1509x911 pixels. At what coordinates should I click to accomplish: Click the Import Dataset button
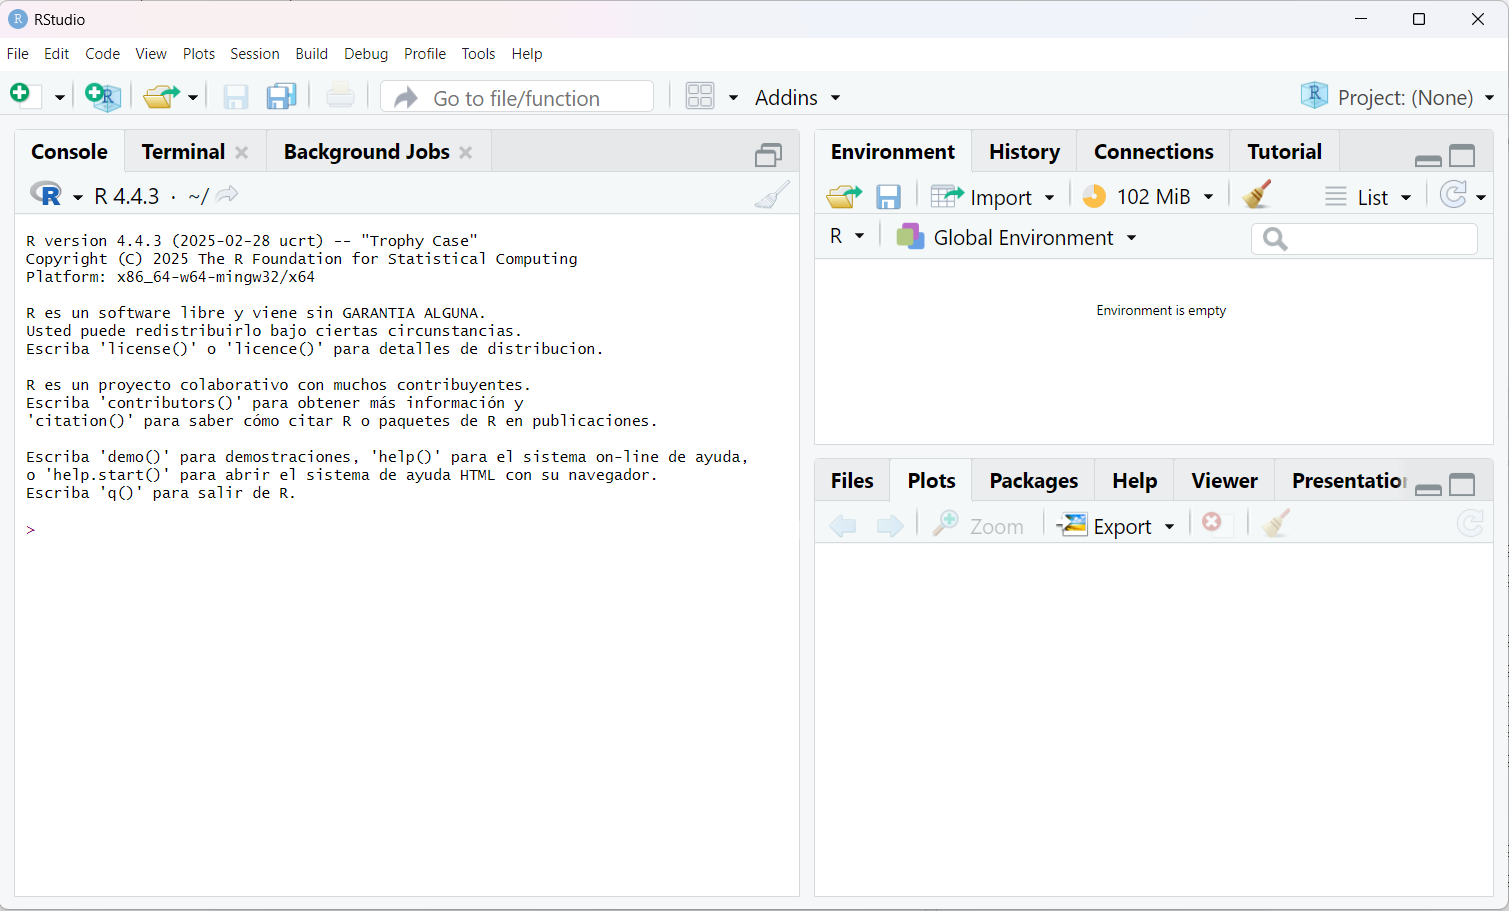coord(992,198)
